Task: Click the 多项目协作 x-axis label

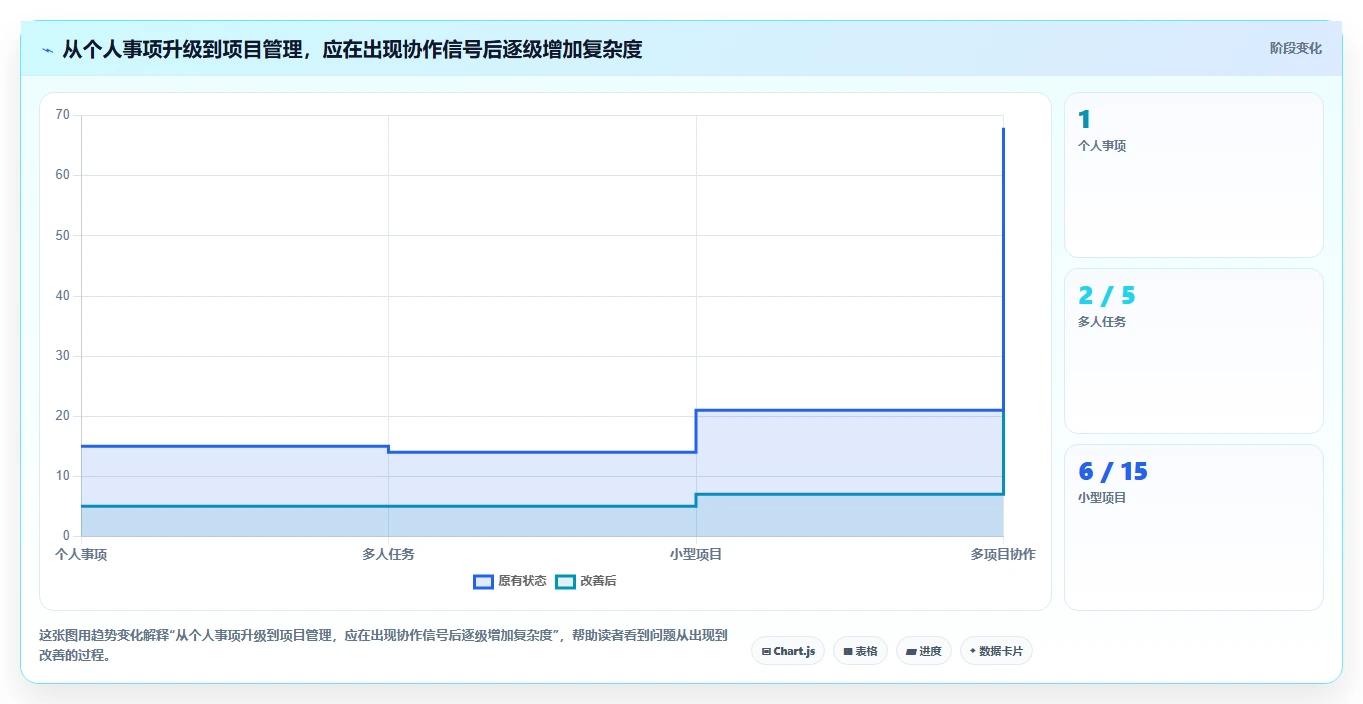Action: click(x=1003, y=554)
